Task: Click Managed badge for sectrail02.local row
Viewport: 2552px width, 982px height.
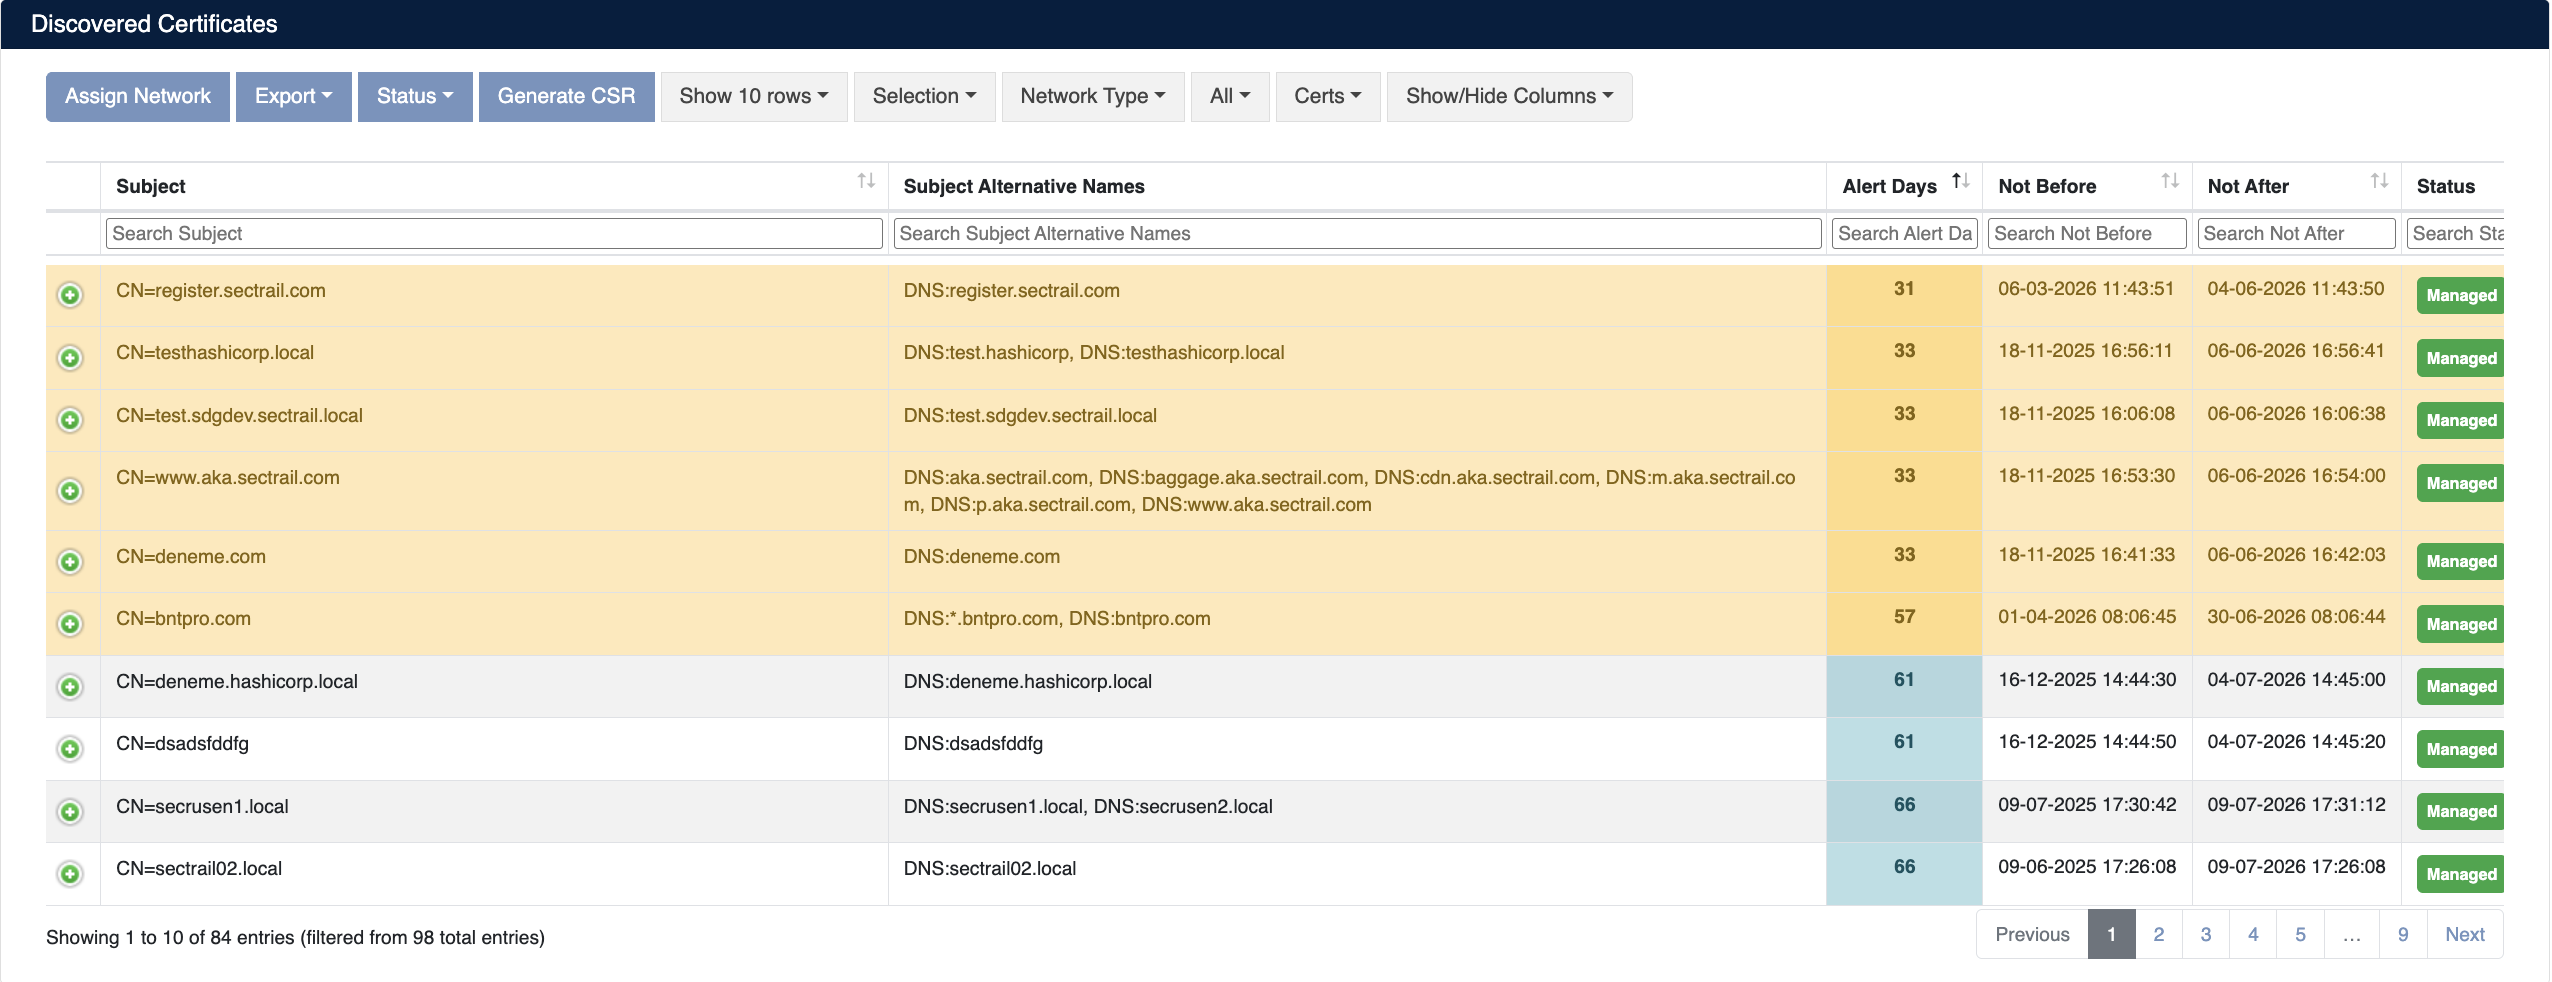Action: click(2461, 874)
